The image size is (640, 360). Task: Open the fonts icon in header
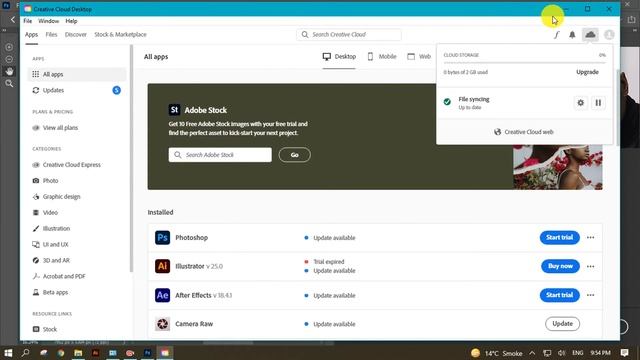(556, 35)
